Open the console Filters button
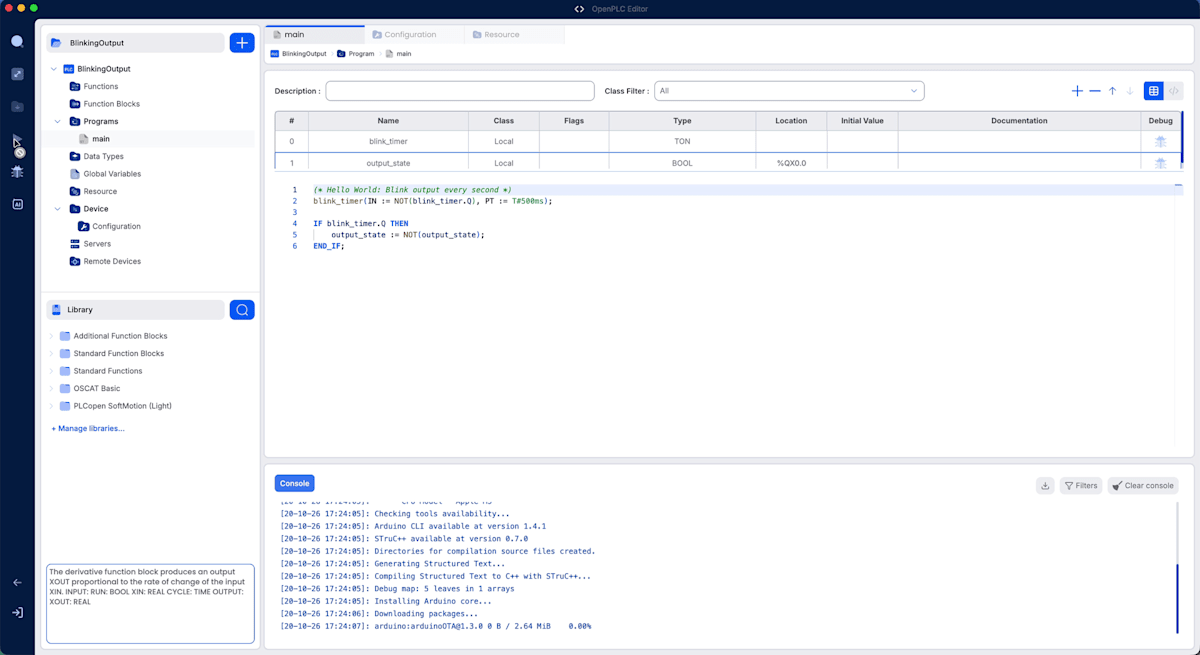This screenshot has height=655, width=1200. 1081,485
